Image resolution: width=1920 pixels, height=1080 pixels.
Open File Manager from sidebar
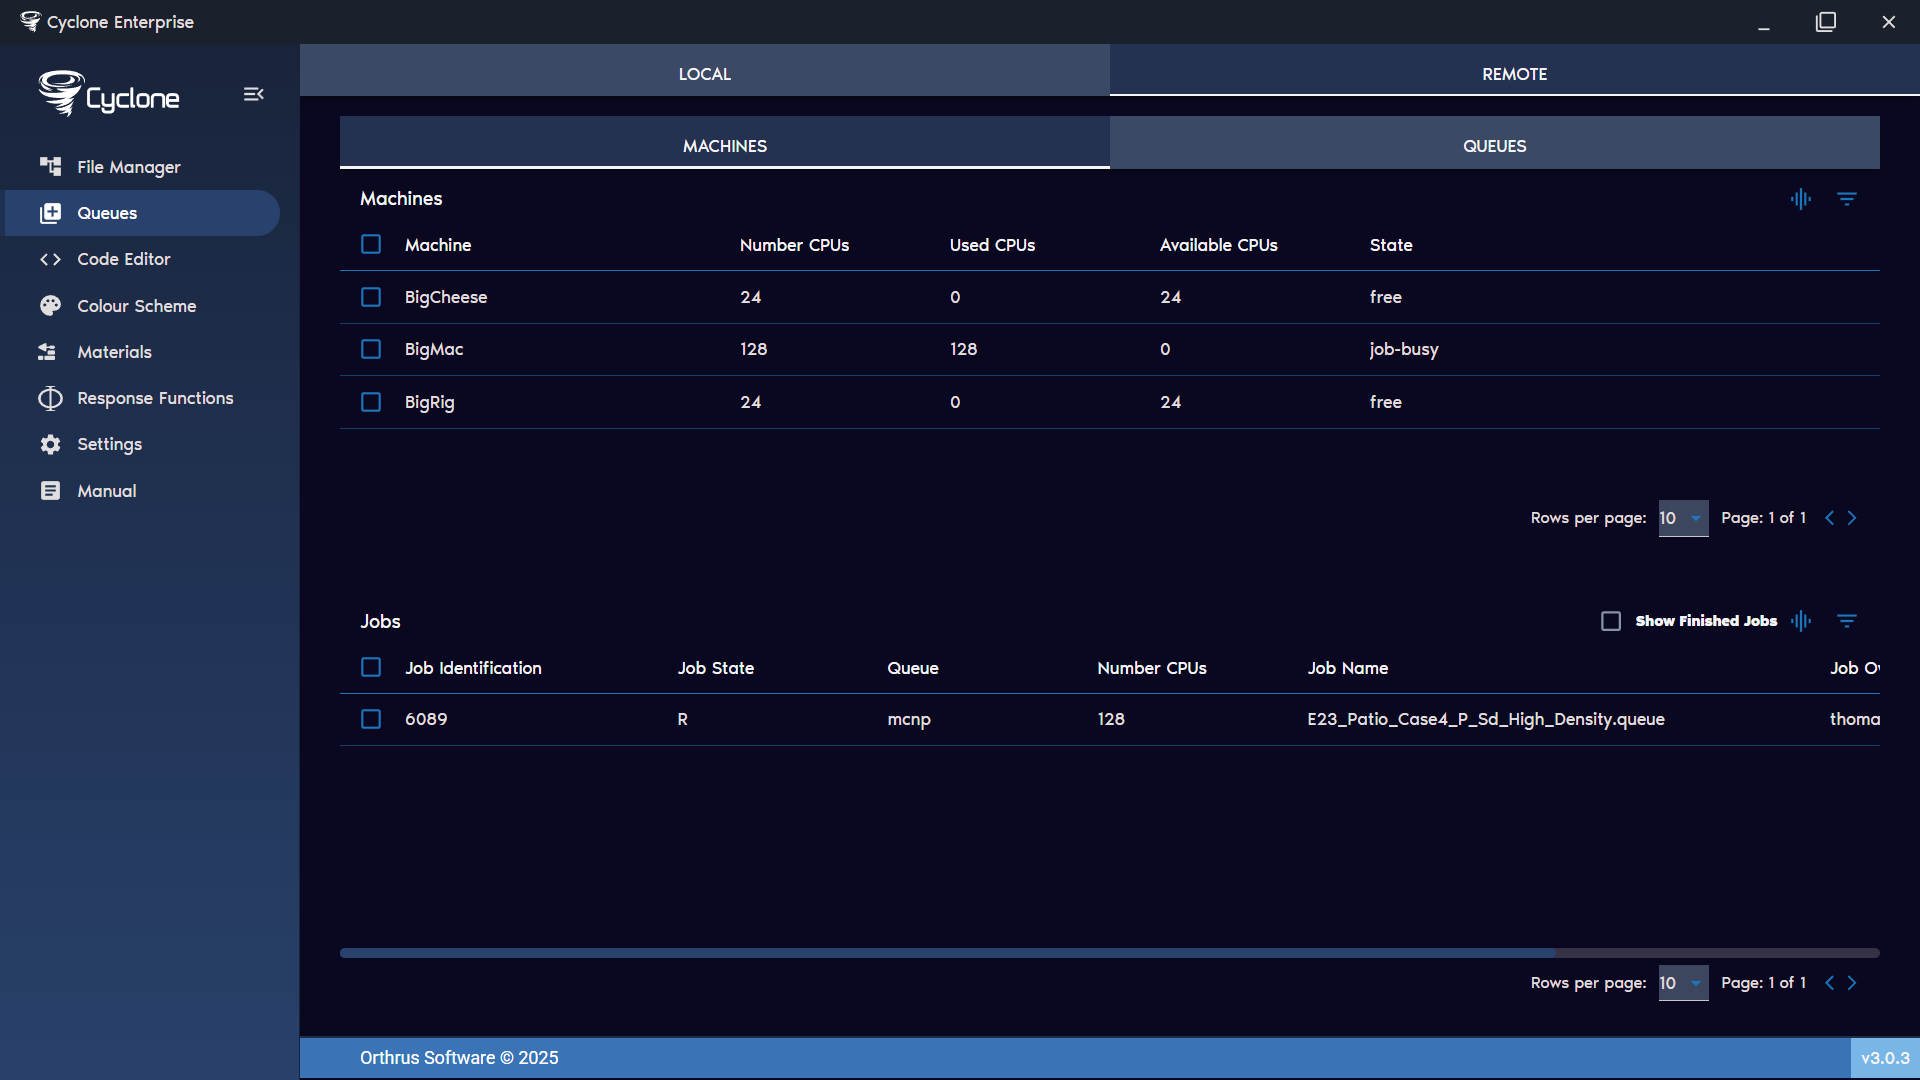click(x=128, y=167)
